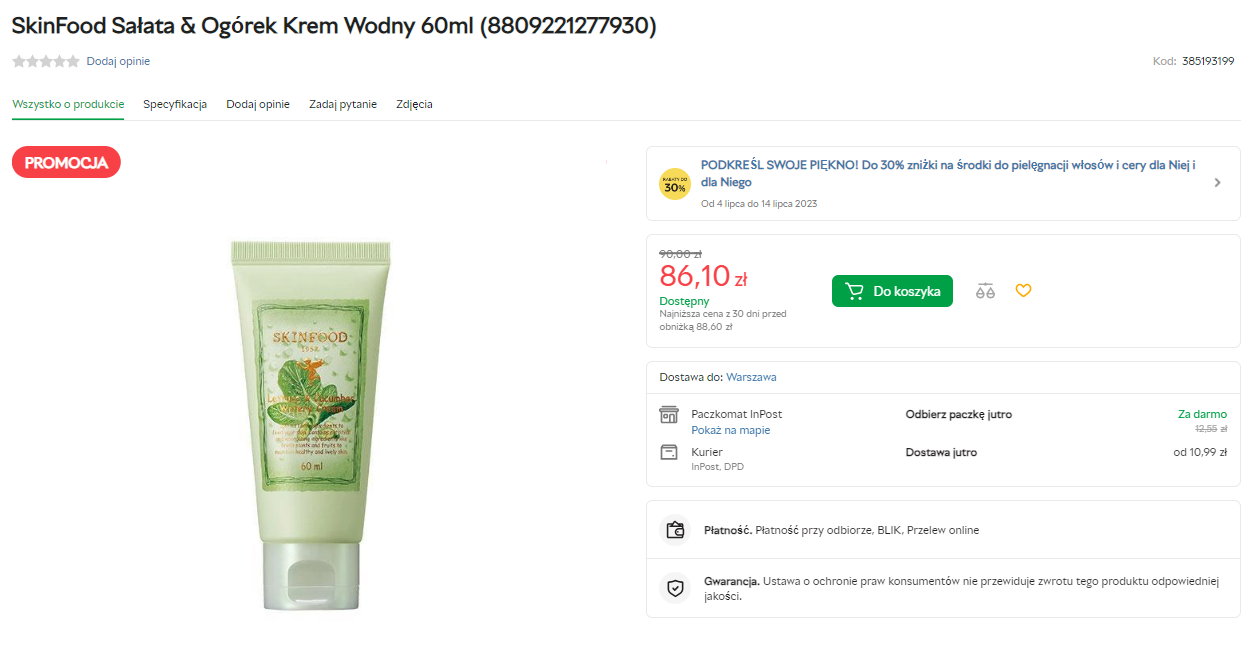Click the courier package box icon
This screenshot has width=1249, height=656.
(x=669, y=452)
